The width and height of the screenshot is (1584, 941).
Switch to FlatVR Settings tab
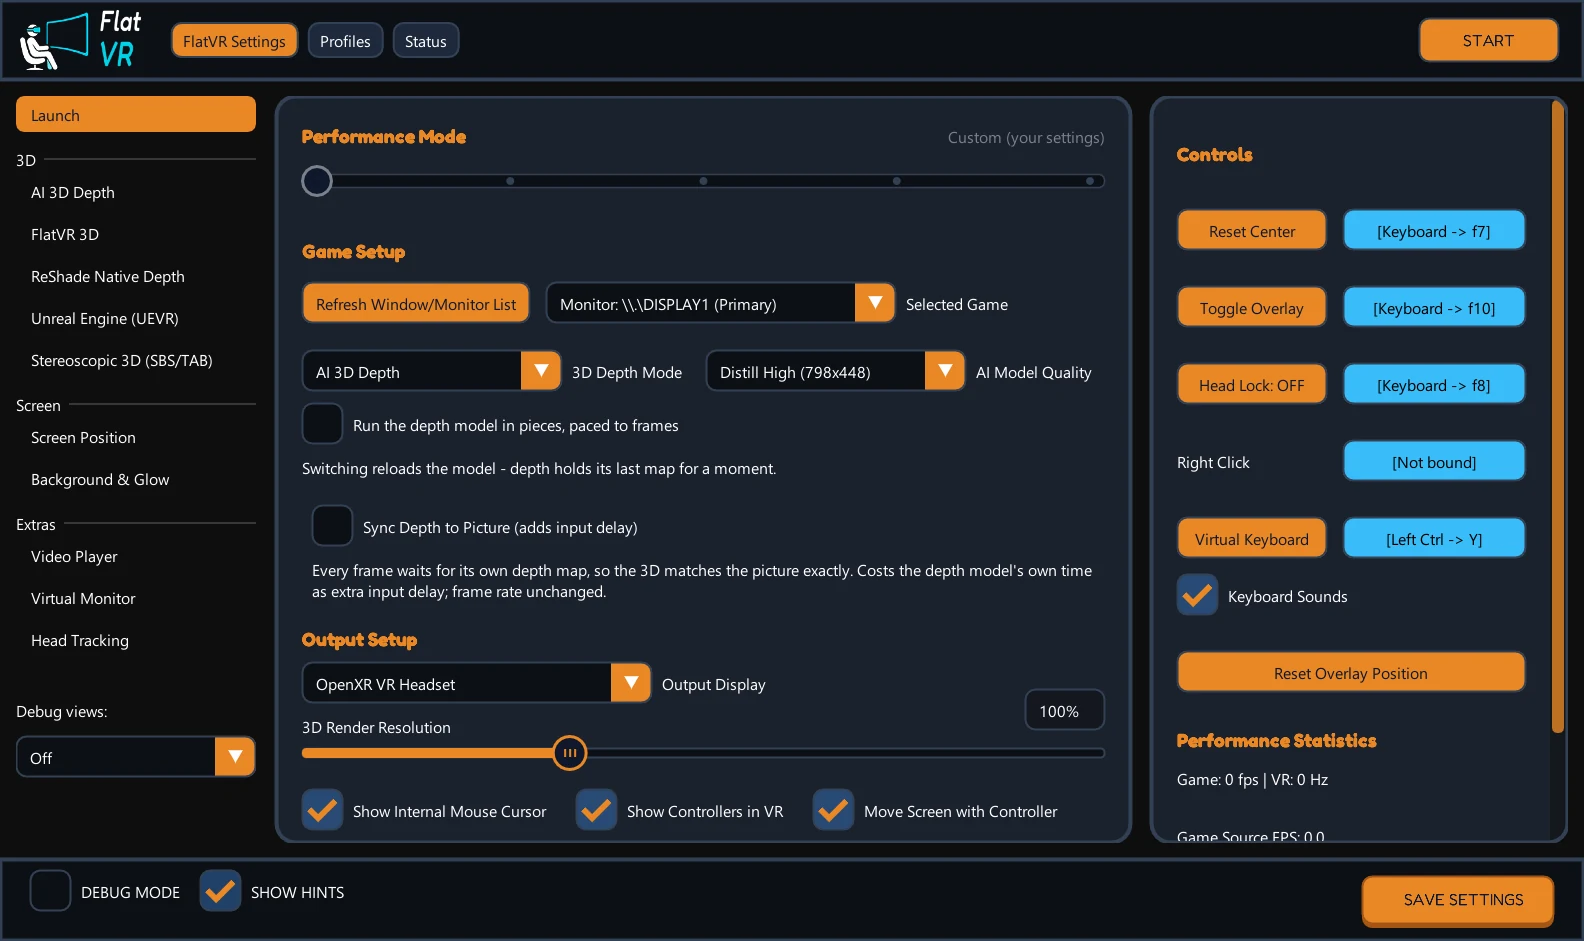pos(234,41)
